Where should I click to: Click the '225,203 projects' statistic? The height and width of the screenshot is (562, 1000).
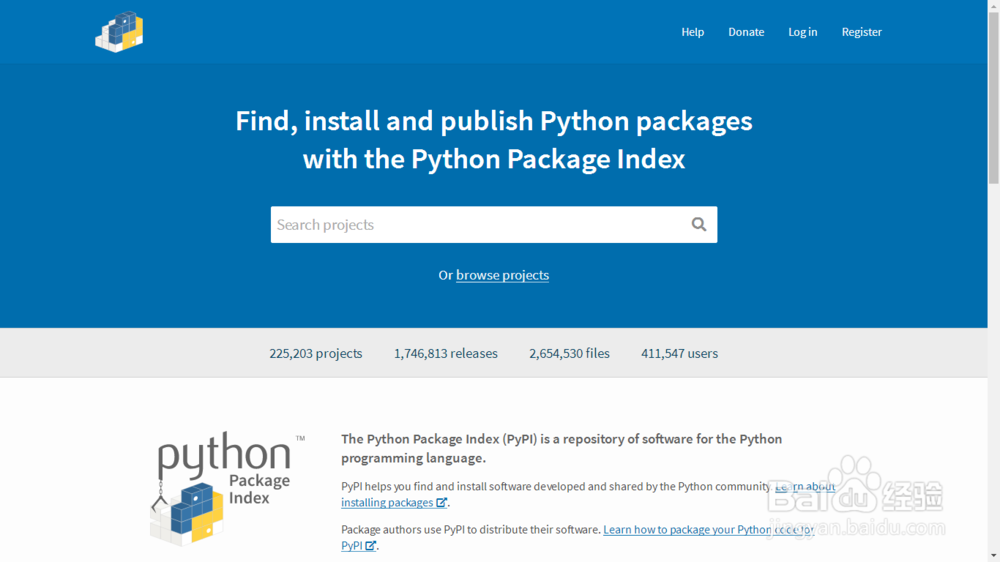(x=316, y=353)
